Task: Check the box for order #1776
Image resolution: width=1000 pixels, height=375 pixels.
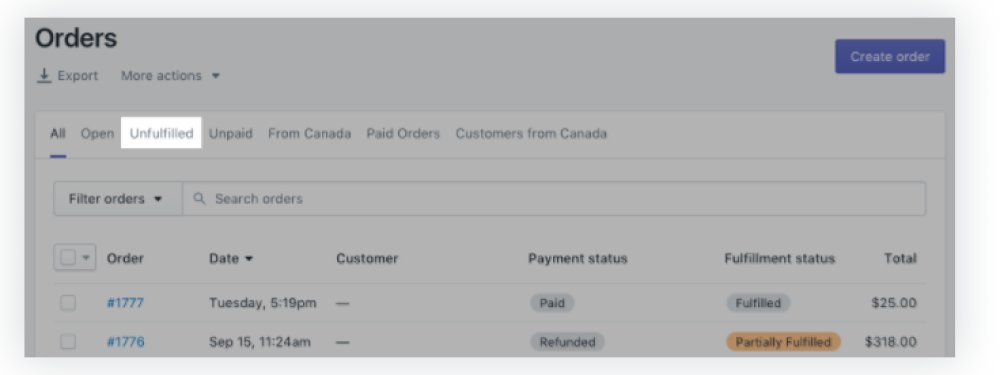Action: click(x=68, y=342)
